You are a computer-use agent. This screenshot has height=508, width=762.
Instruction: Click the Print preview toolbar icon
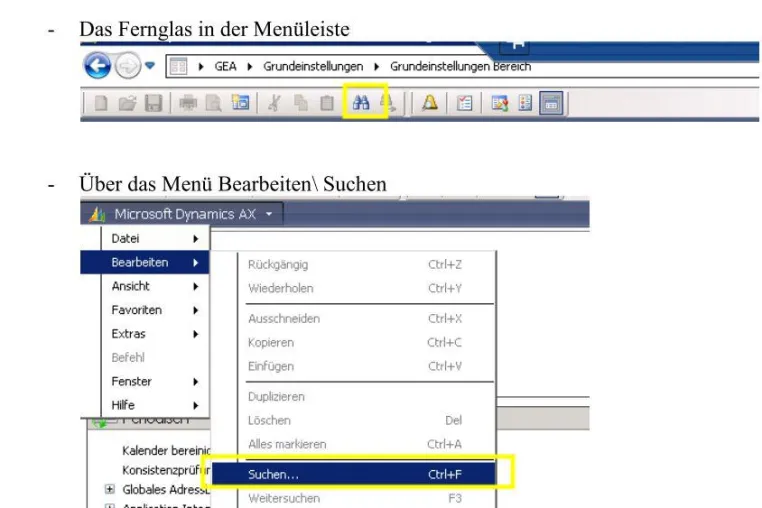coord(213,103)
